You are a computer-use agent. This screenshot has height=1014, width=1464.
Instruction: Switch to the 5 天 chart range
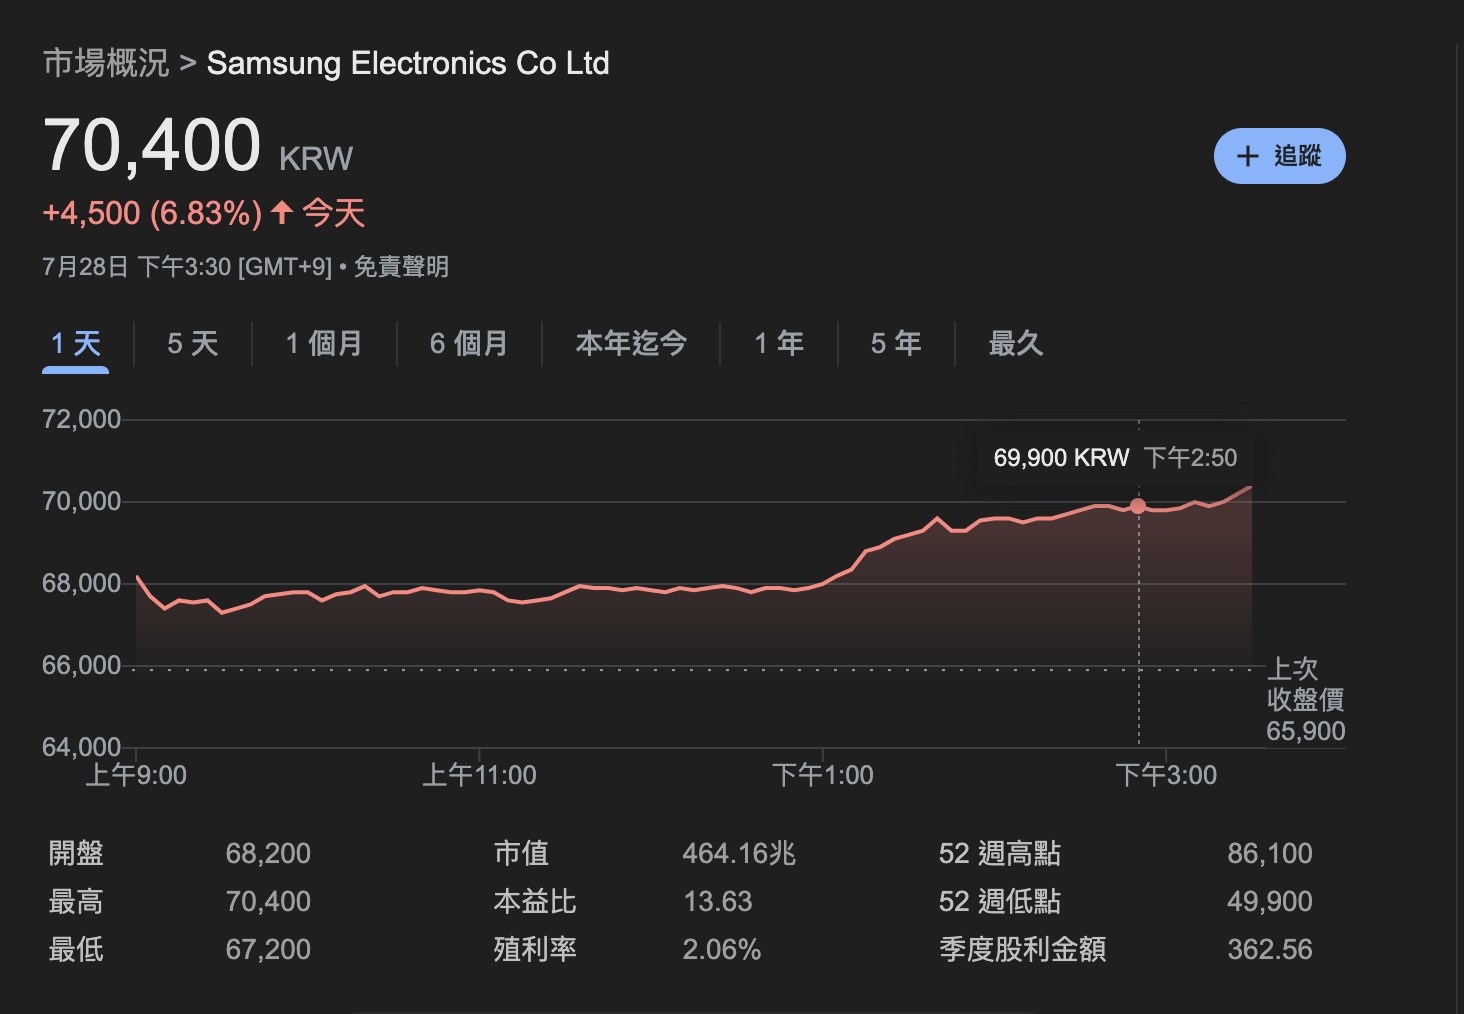point(191,343)
